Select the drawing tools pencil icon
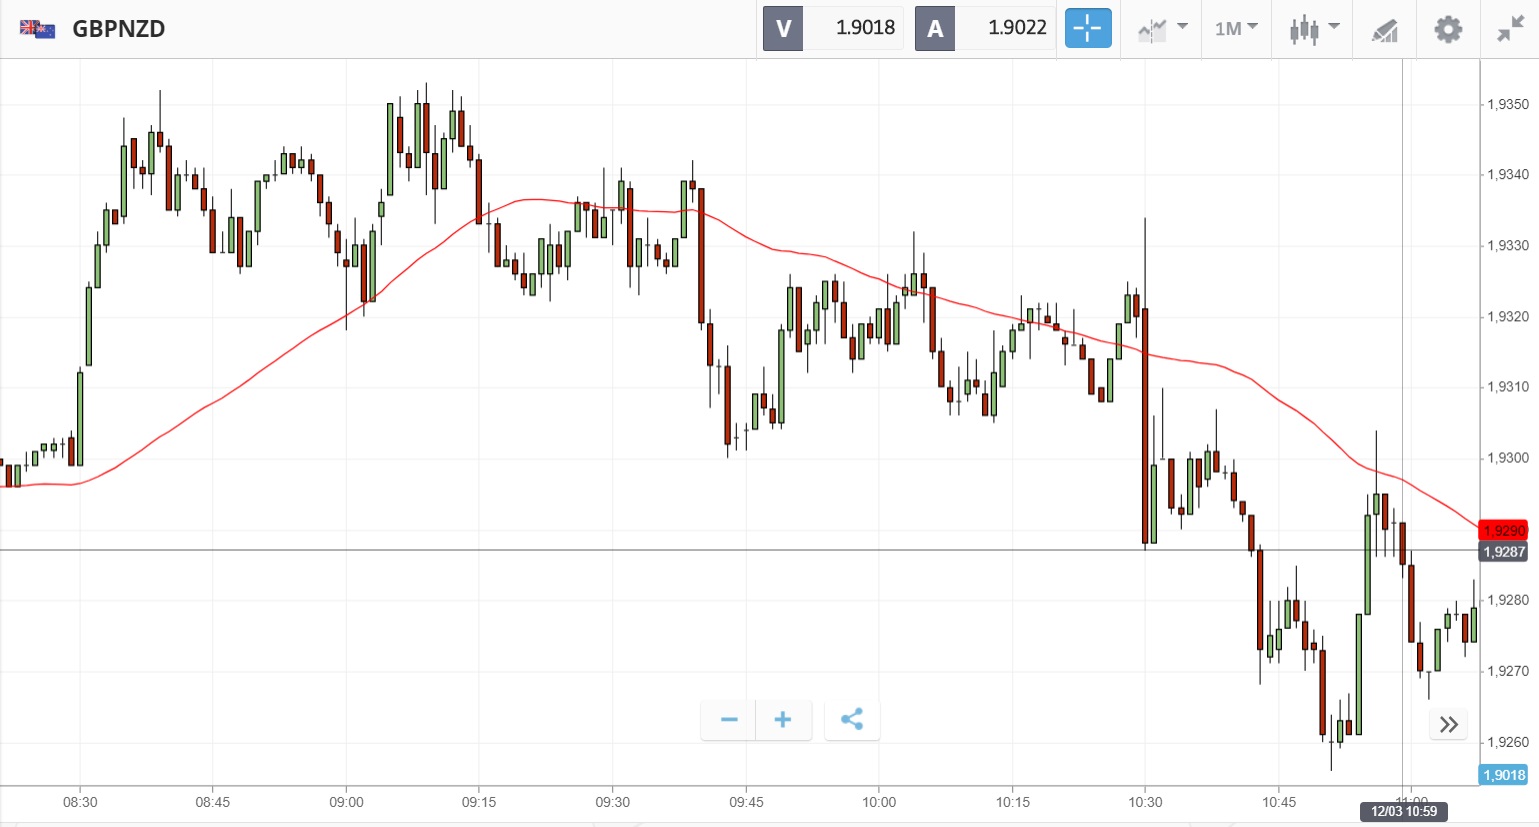The width and height of the screenshot is (1539, 827). 1384,30
